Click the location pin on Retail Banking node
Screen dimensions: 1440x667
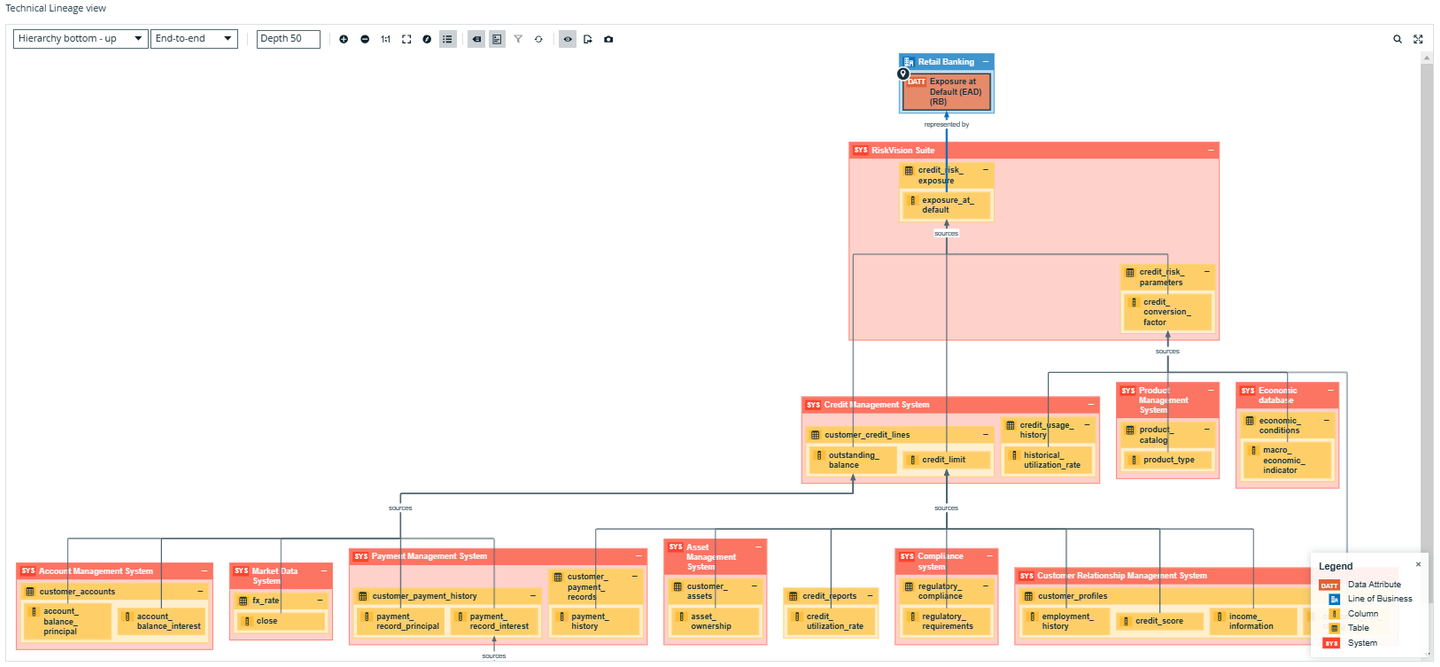point(903,74)
